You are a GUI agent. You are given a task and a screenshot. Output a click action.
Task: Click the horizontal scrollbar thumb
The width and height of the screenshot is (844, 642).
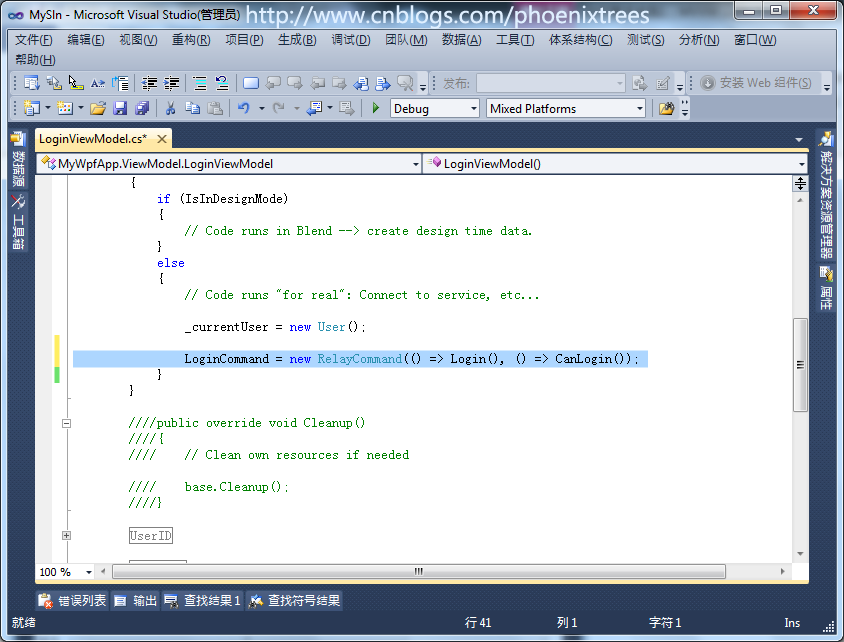point(419,572)
